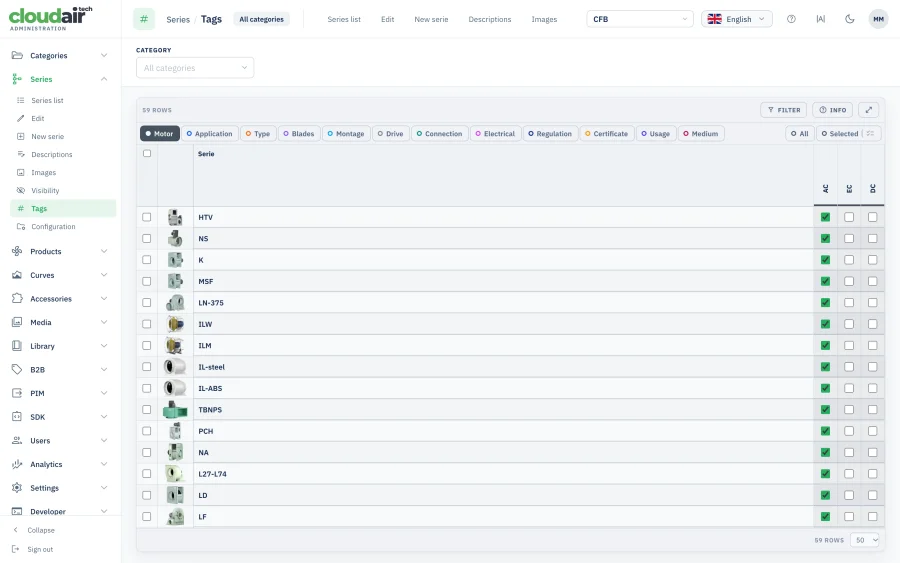Open the All categories dropdown under CATEGORY
The width and height of the screenshot is (900, 563).
[x=195, y=68]
